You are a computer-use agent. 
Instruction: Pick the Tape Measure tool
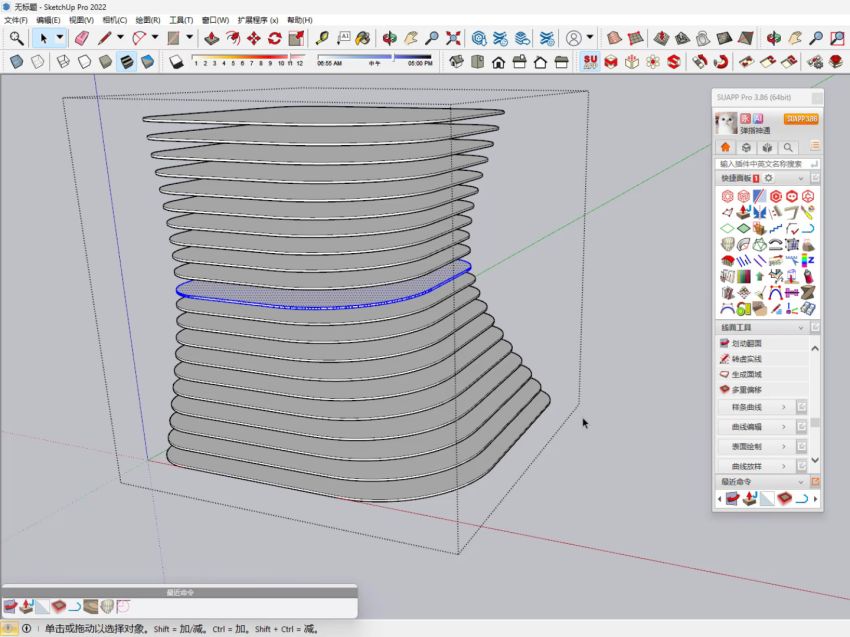[322, 38]
